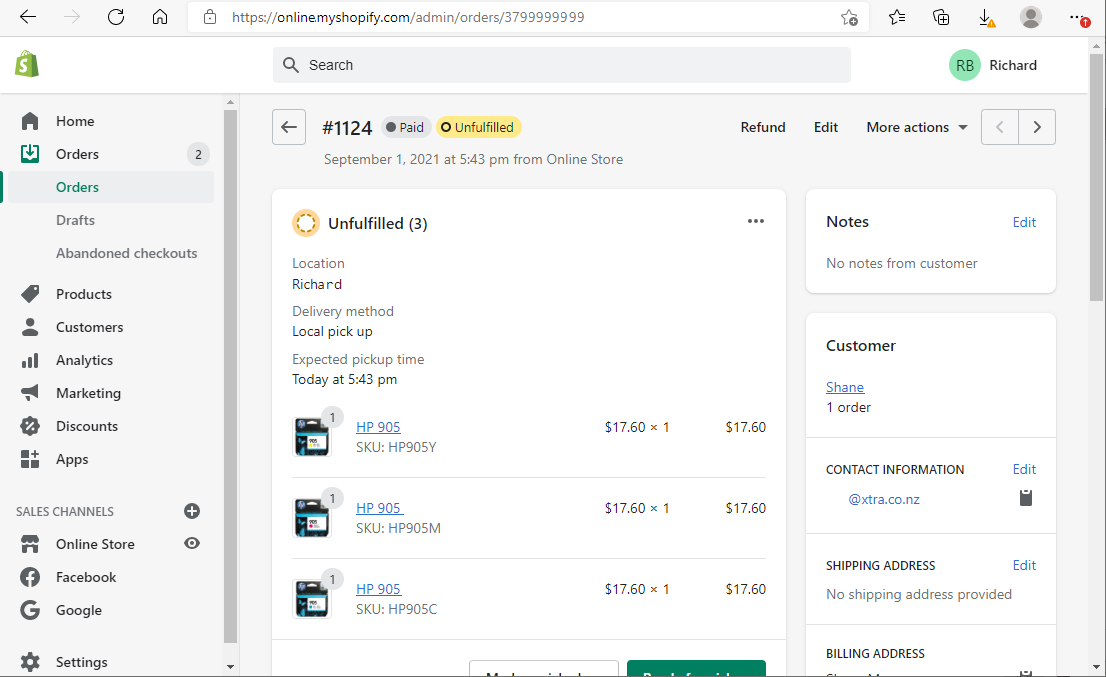Click the Settings gear icon

(30, 662)
